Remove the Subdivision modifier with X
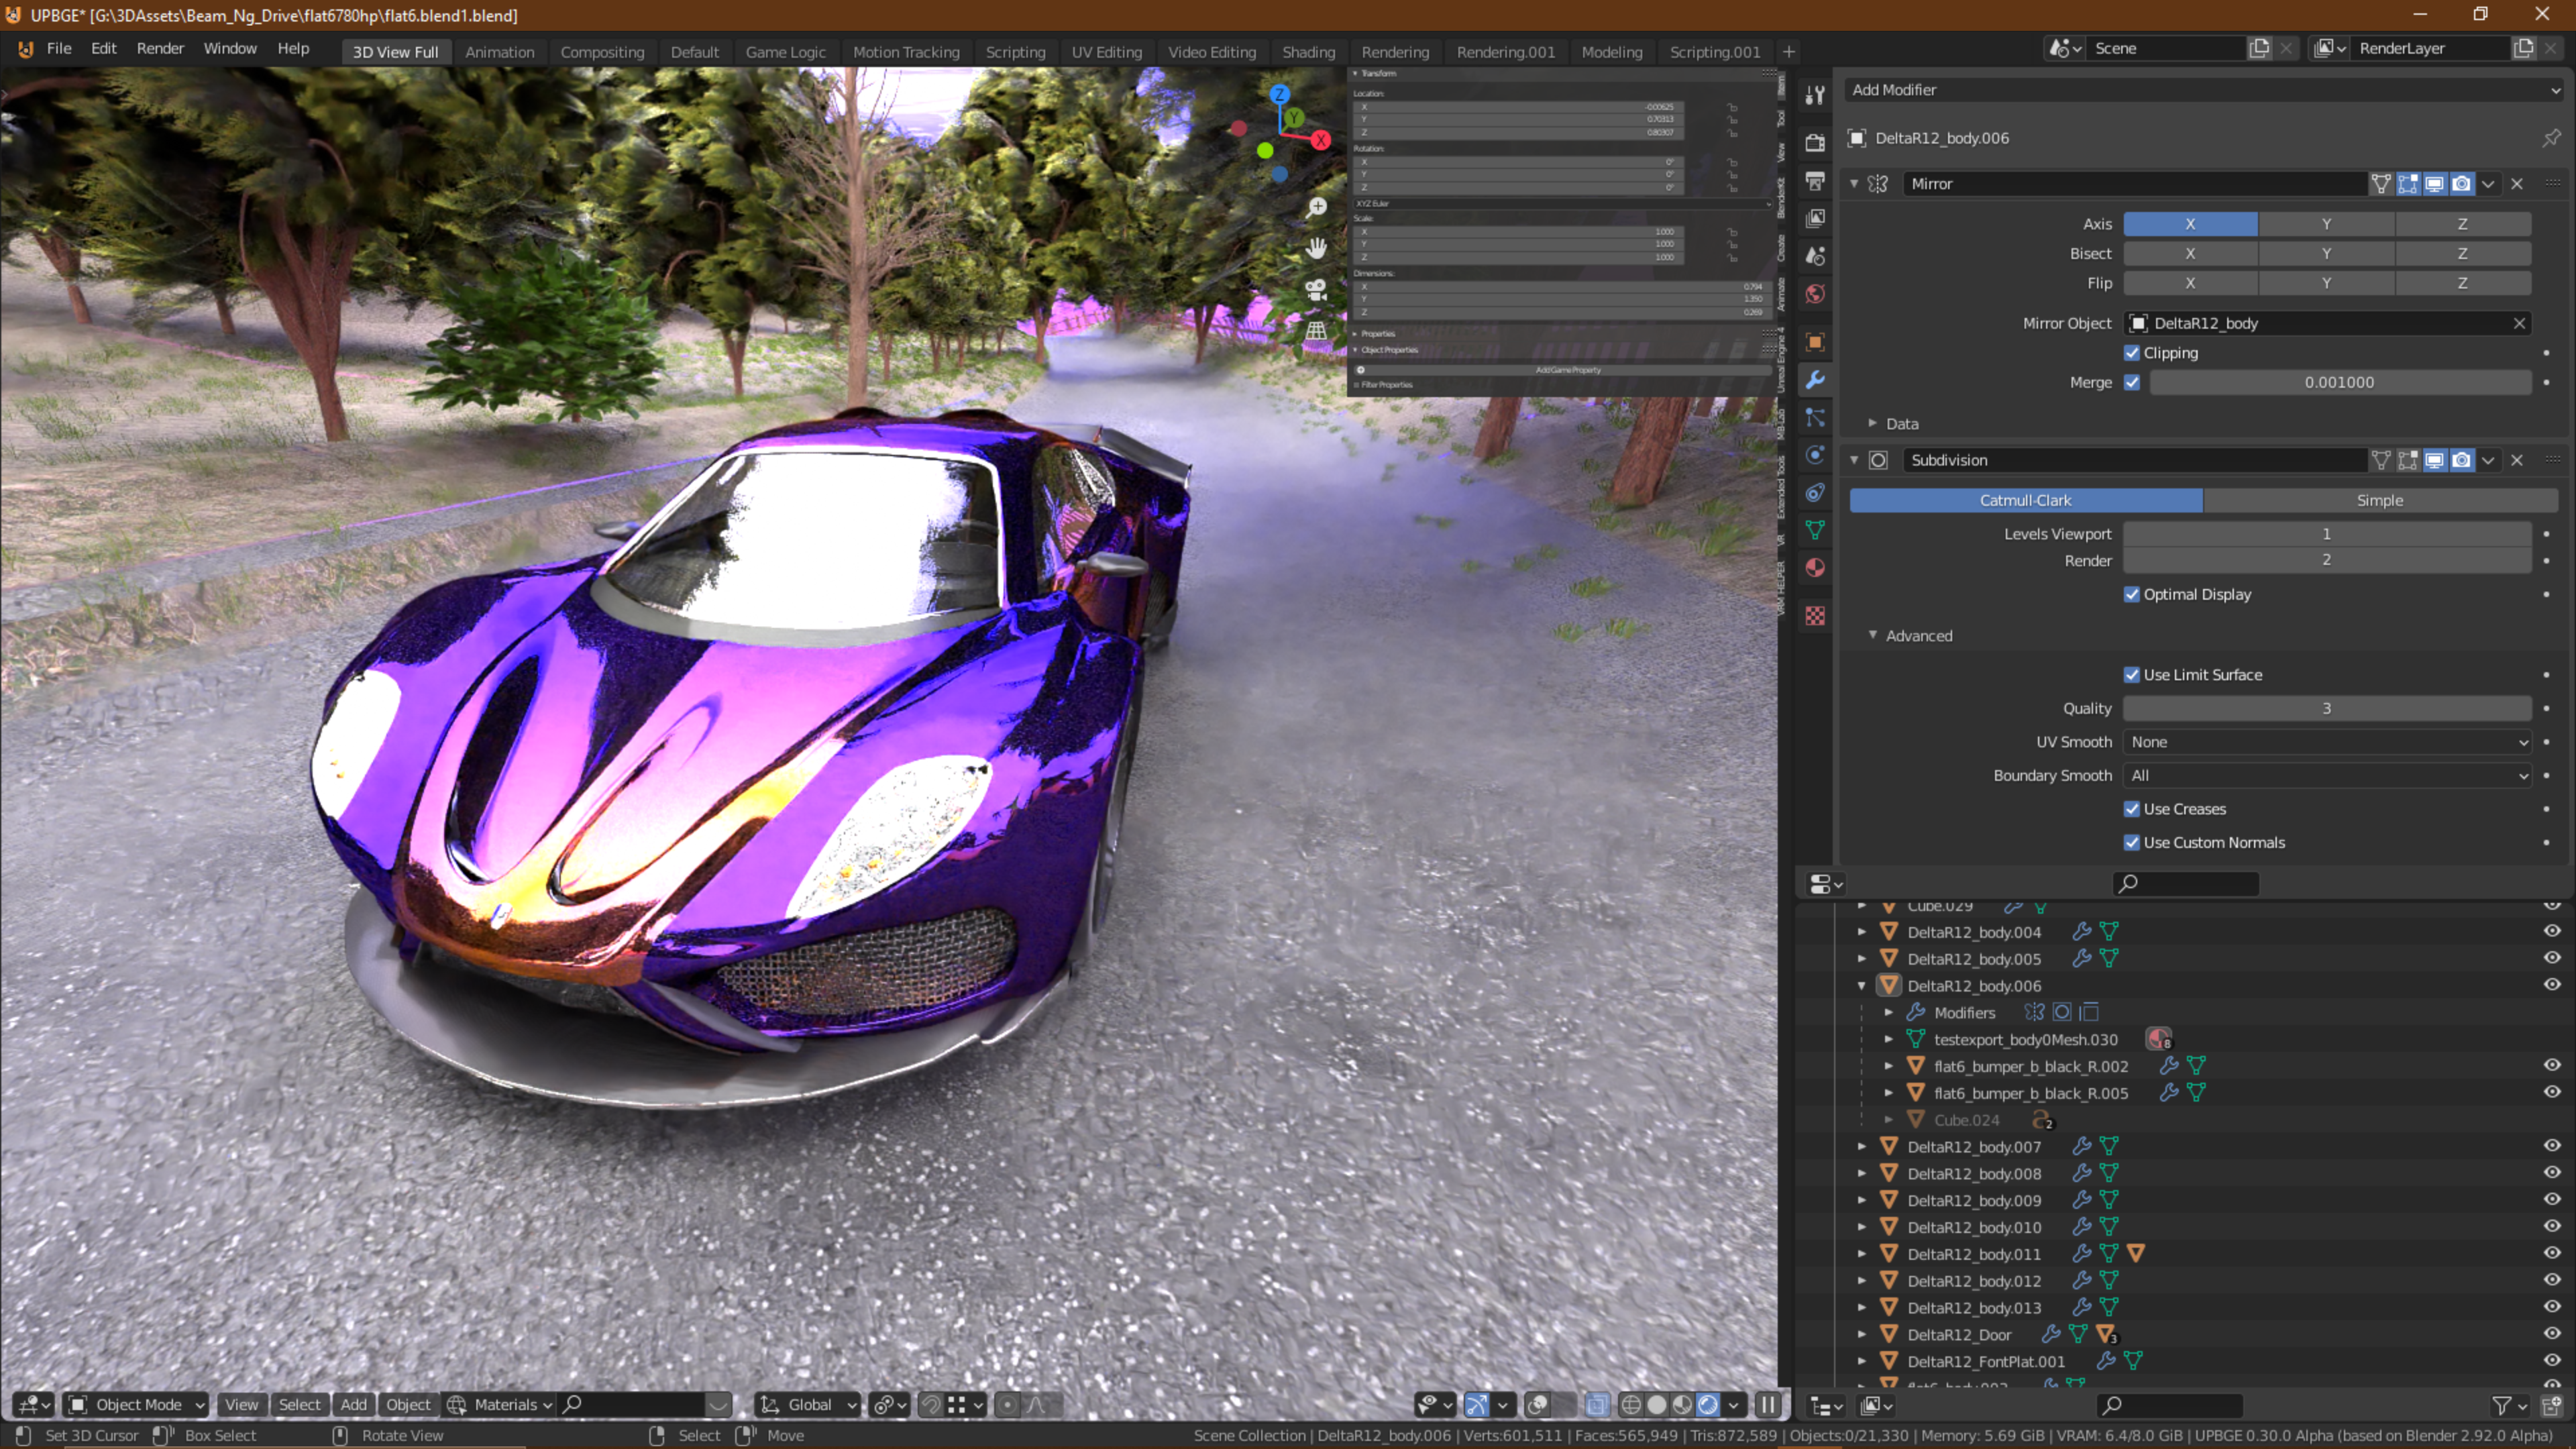This screenshot has height=1449, width=2576. 2517,460
